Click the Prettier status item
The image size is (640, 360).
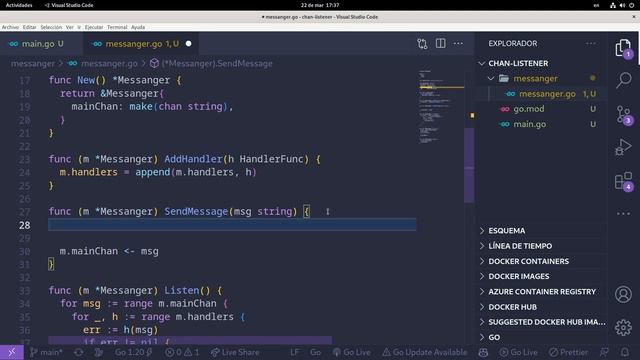click(x=569, y=352)
